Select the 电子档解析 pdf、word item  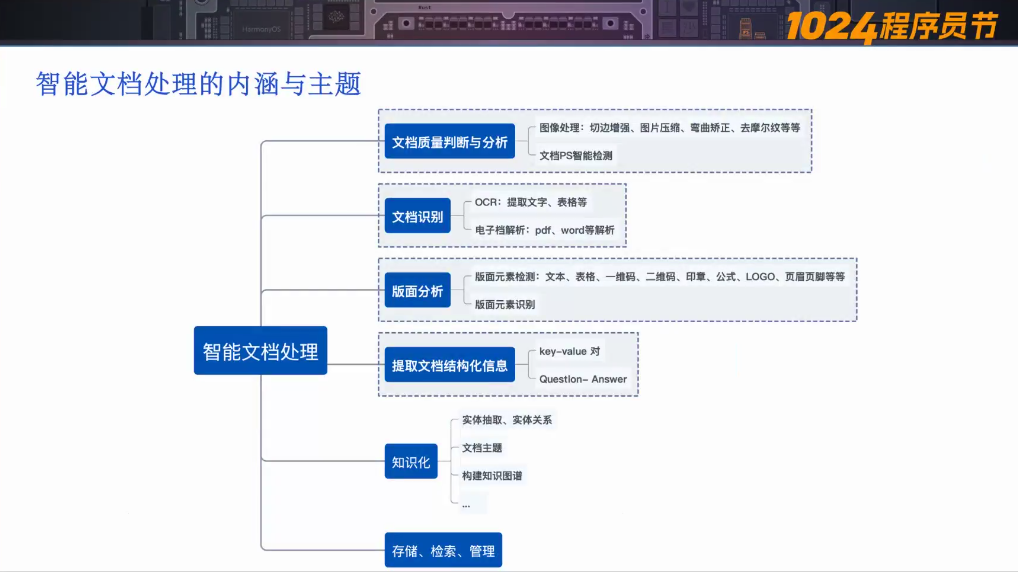coord(545,230)
